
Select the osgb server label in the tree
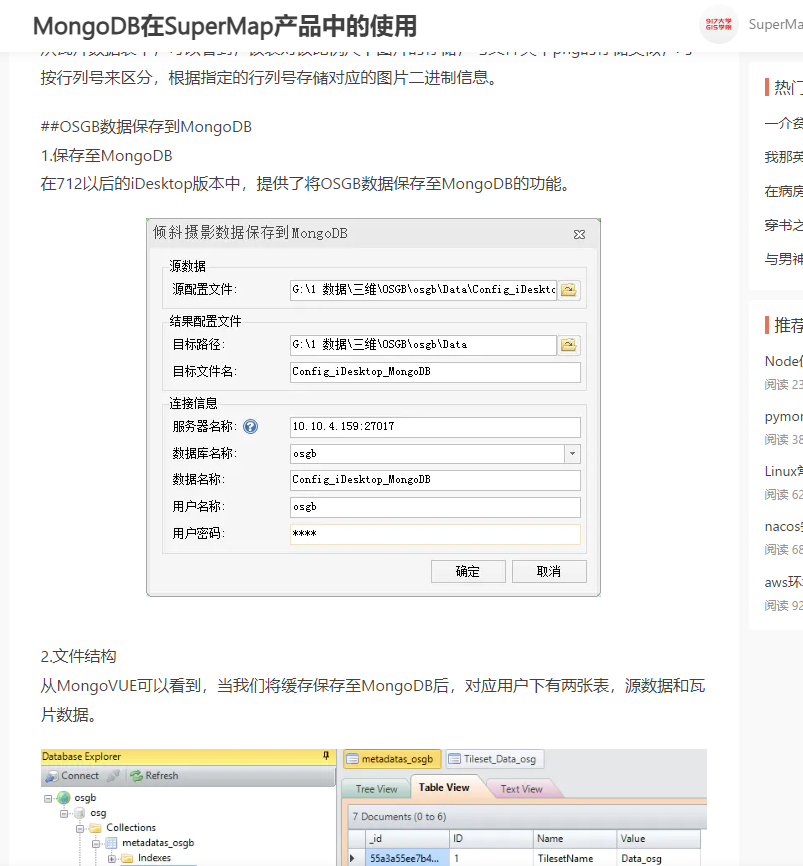pyautogui.click(x=85, y=798)
